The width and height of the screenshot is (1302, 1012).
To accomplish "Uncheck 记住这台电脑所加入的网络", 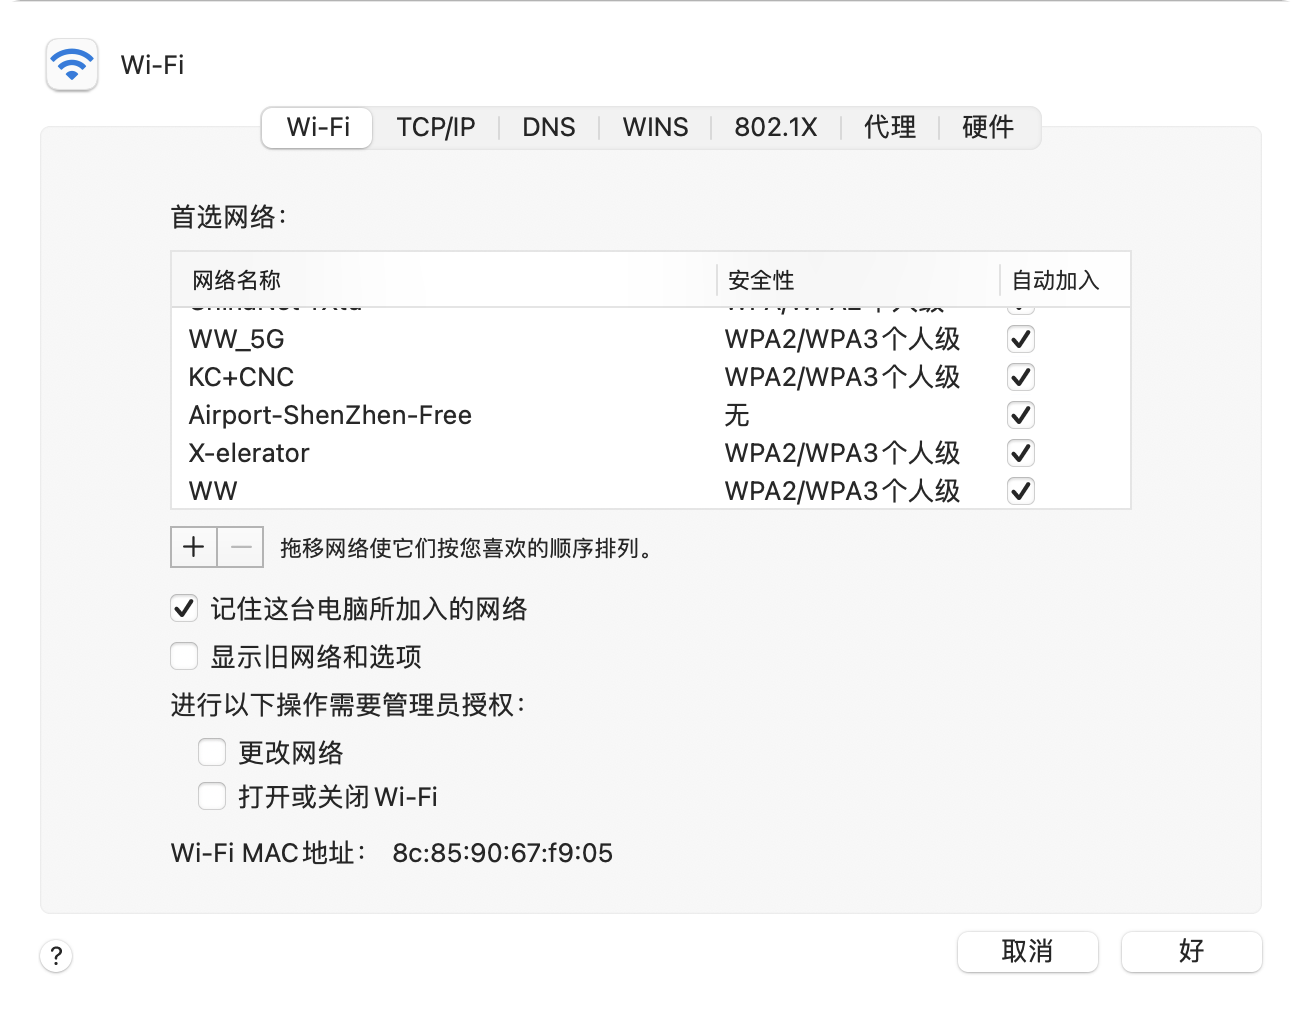I will [x=184, y=608].
